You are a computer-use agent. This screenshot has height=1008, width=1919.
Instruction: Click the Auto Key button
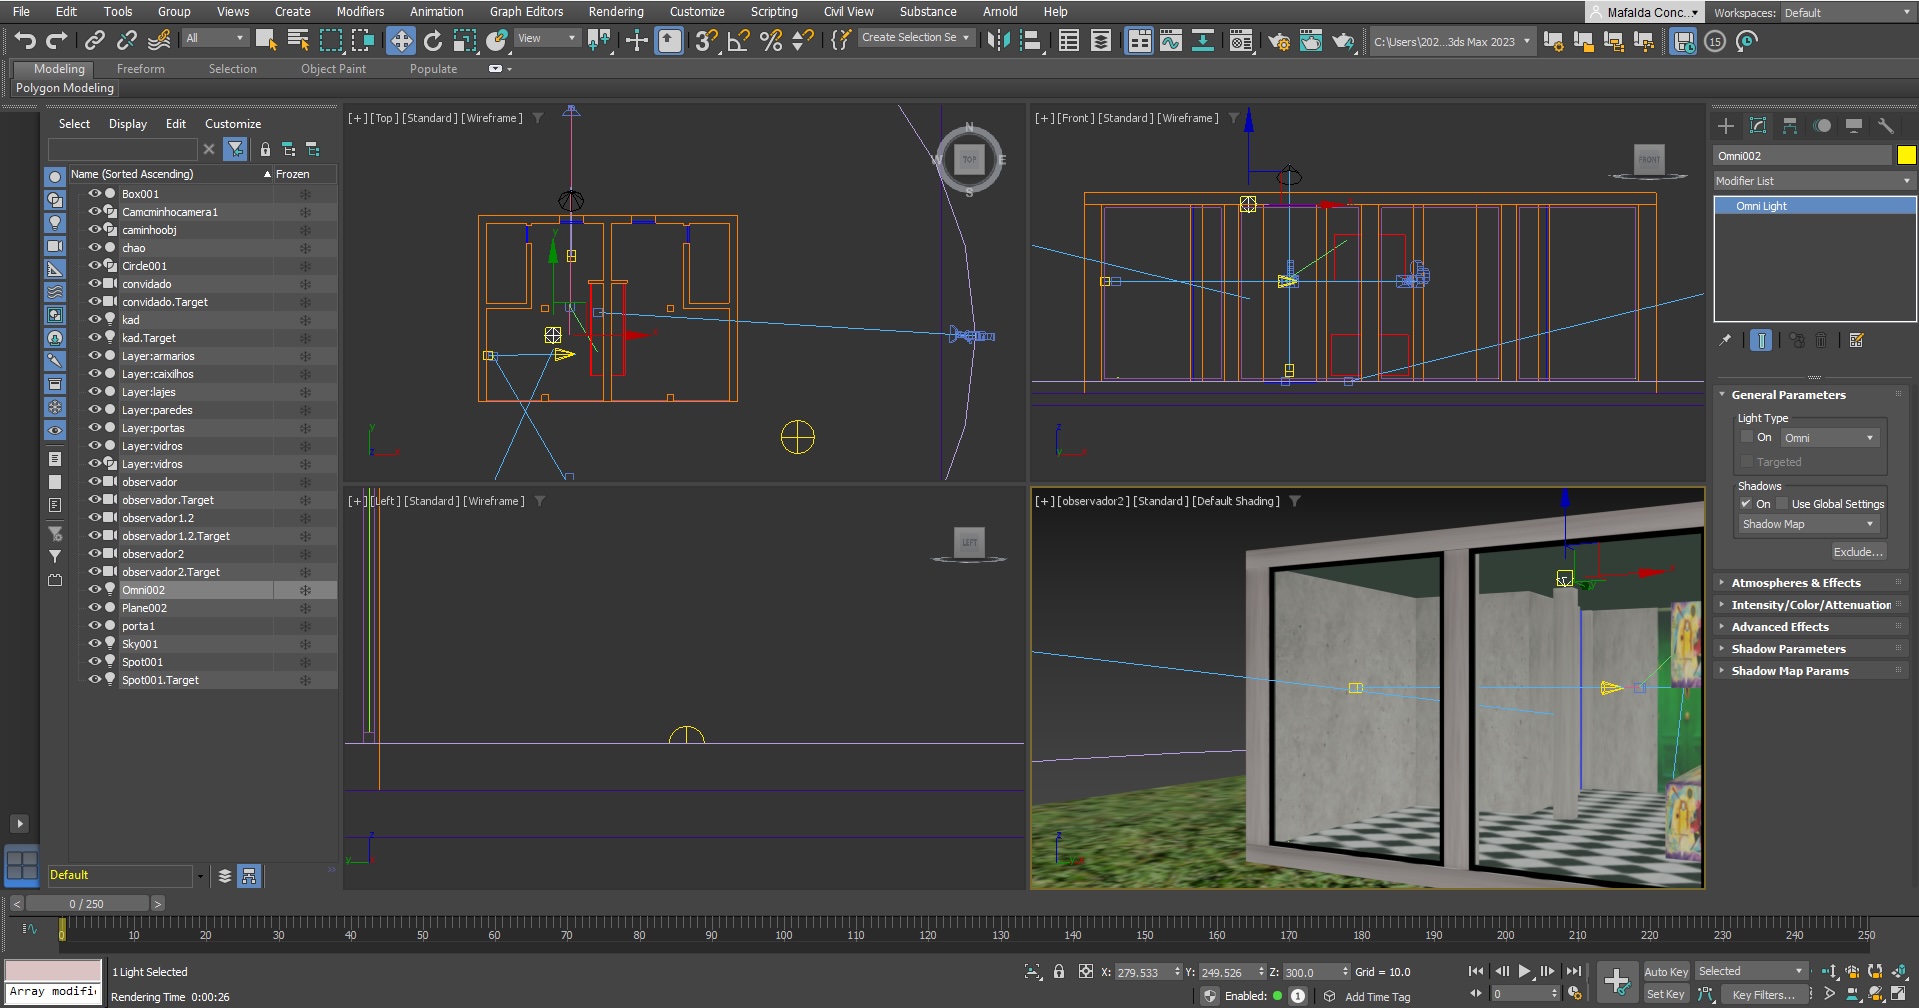pos(1665,972)
